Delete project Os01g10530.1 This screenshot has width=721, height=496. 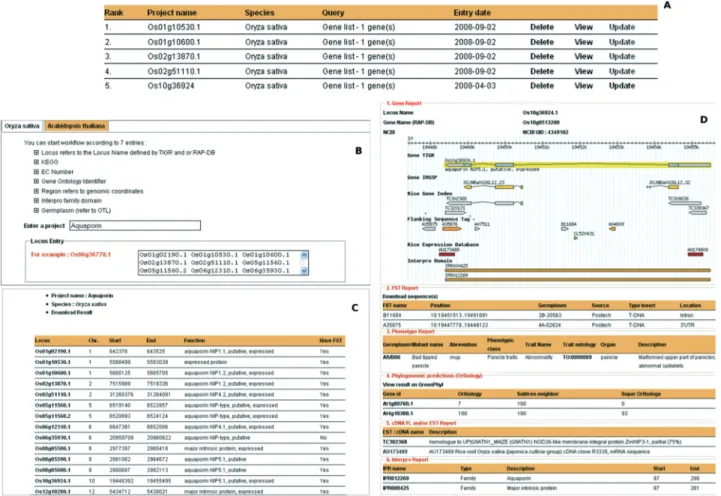pyautogui.click(x=542, y=27)
